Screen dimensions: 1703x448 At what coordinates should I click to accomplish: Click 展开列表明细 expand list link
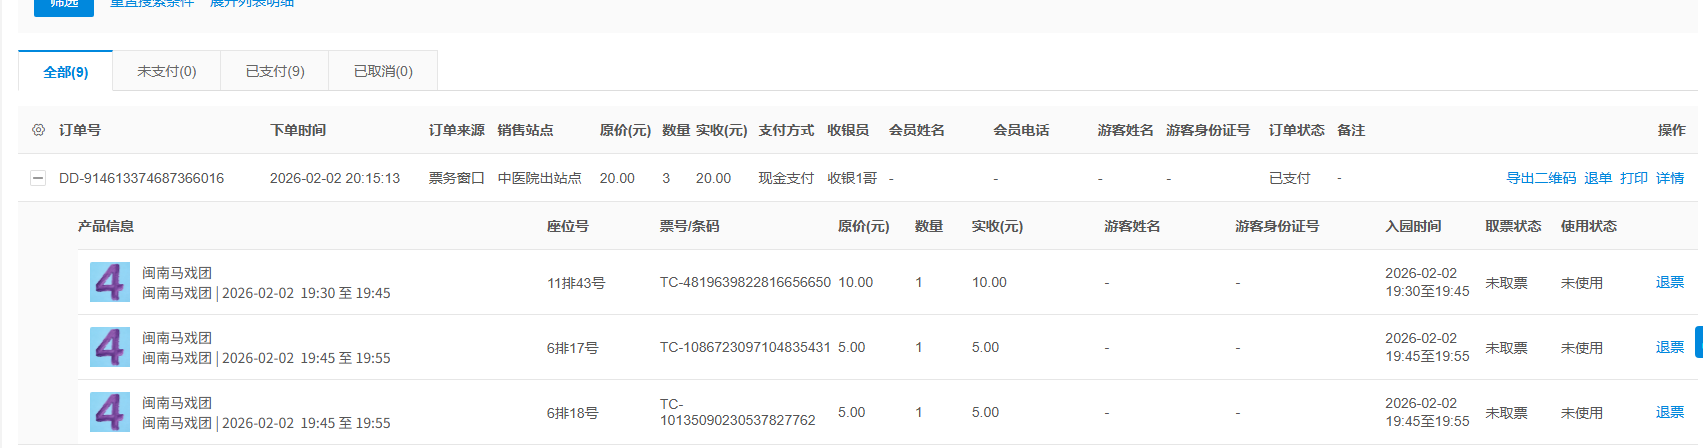point(252,4)
